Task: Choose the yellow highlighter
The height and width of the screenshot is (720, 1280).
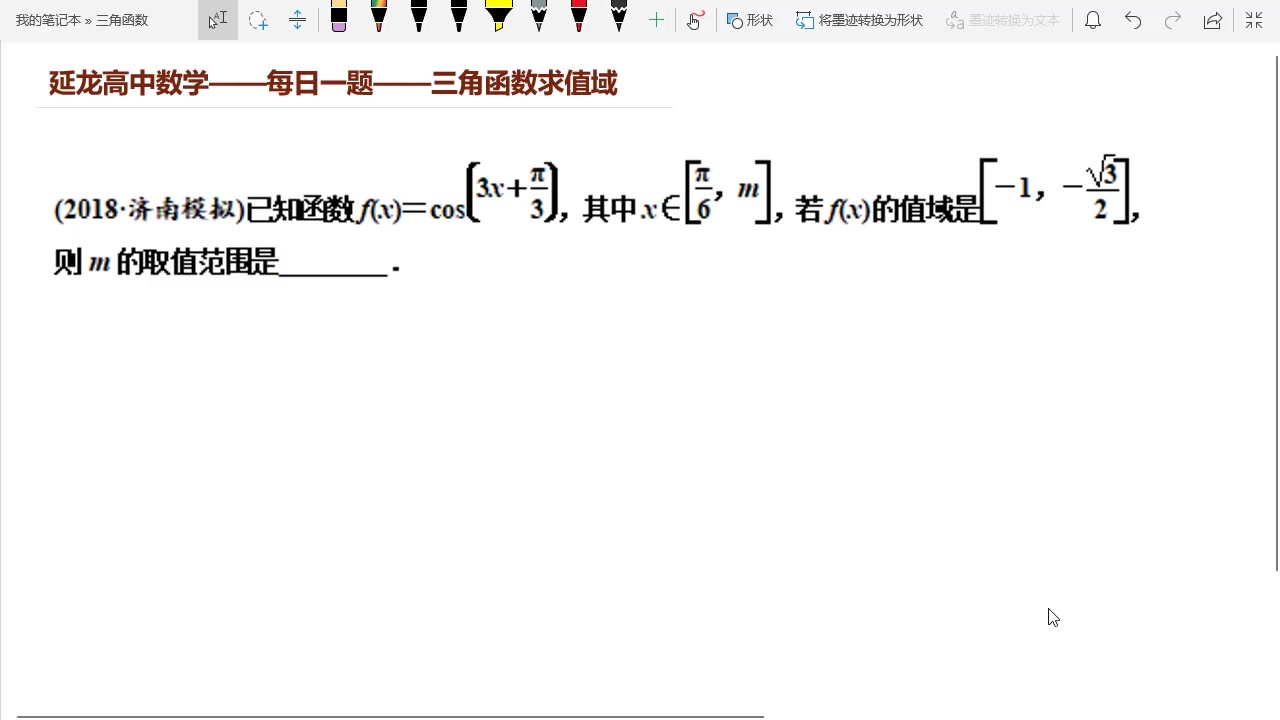Action: tap(499, 17)
